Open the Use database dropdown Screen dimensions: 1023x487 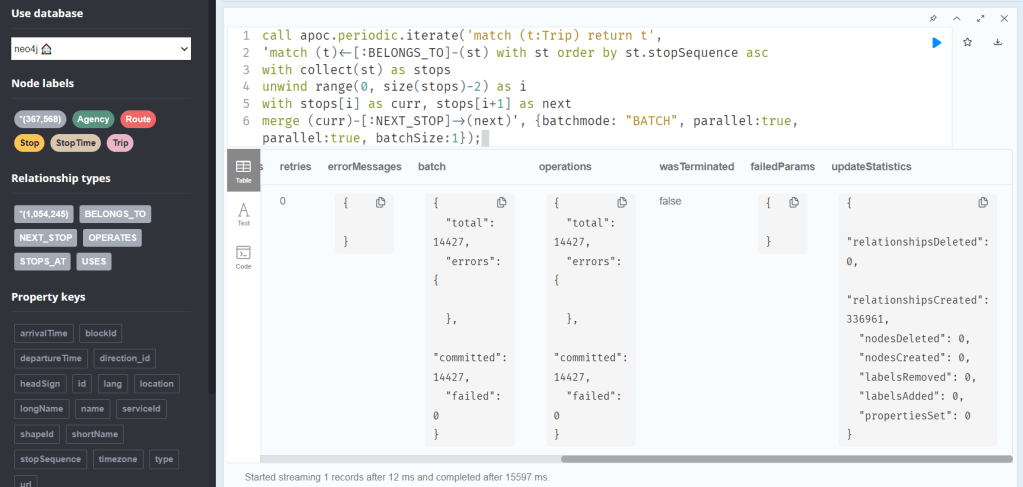point(101,48)
